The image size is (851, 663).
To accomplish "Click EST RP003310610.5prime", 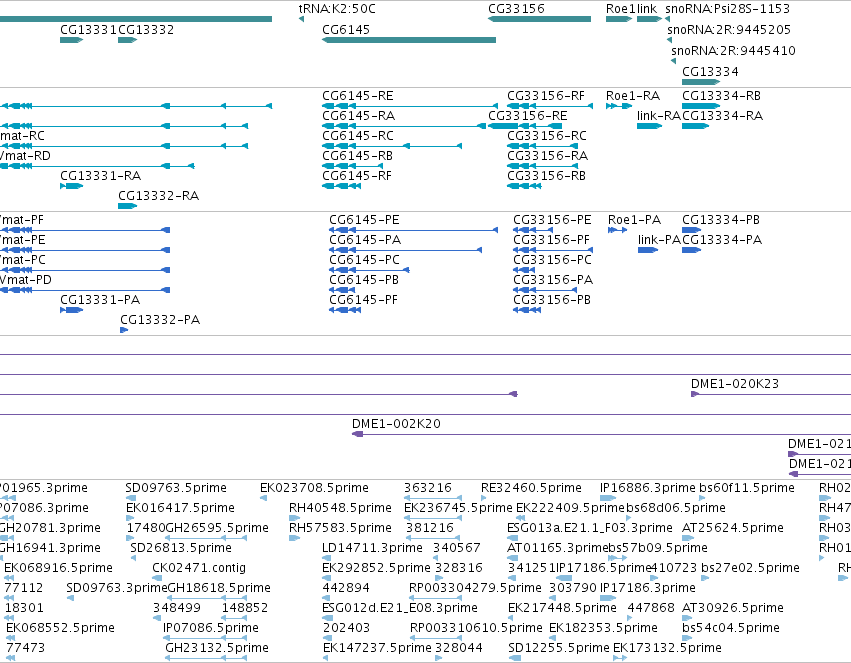I will pos(476,628).
